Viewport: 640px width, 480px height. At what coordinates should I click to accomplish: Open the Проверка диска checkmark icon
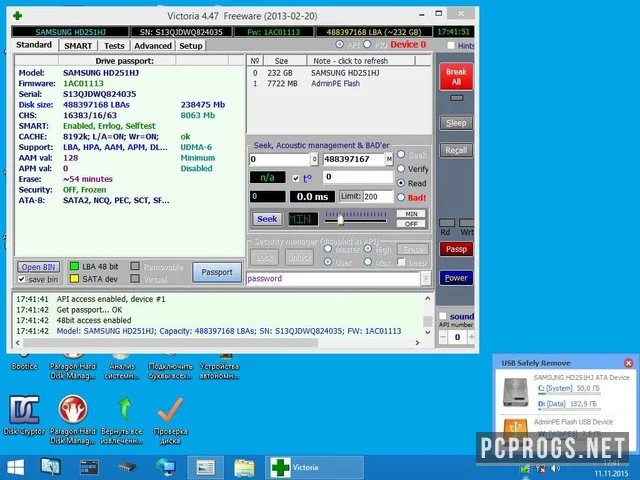(x=170, y=420)
